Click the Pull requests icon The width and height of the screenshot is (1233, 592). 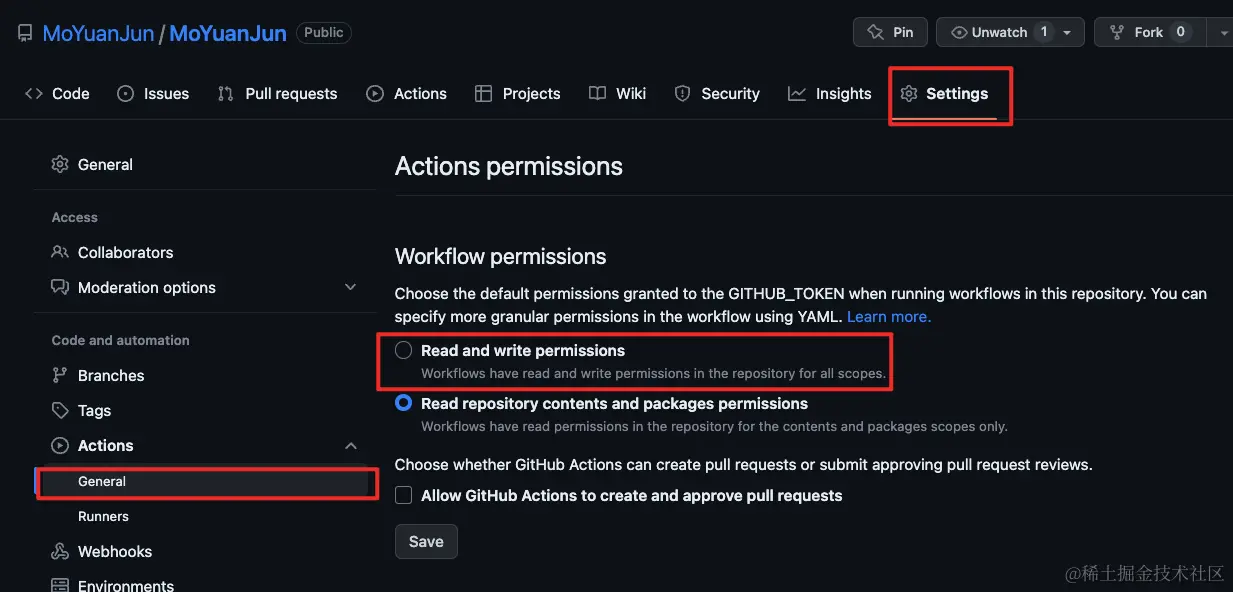(x=226, y=94)
